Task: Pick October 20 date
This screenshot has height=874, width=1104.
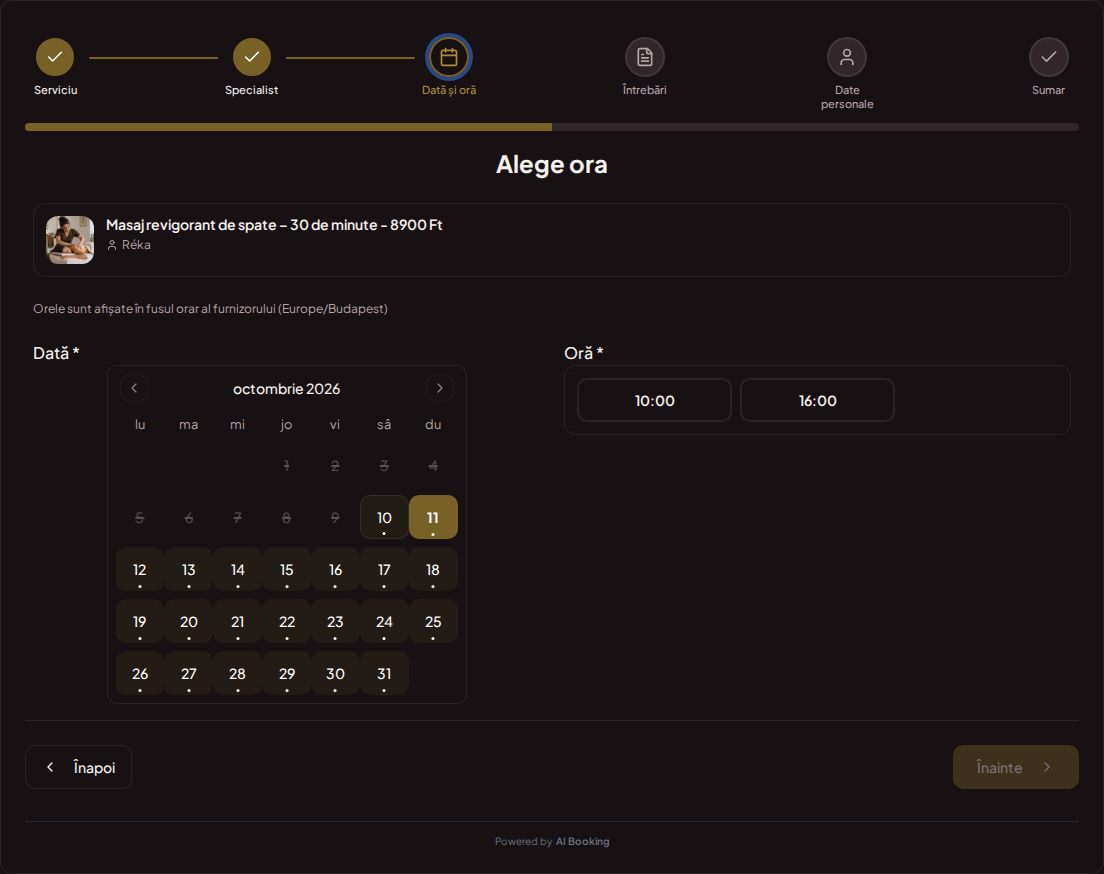Action: [x=189, y=622]
